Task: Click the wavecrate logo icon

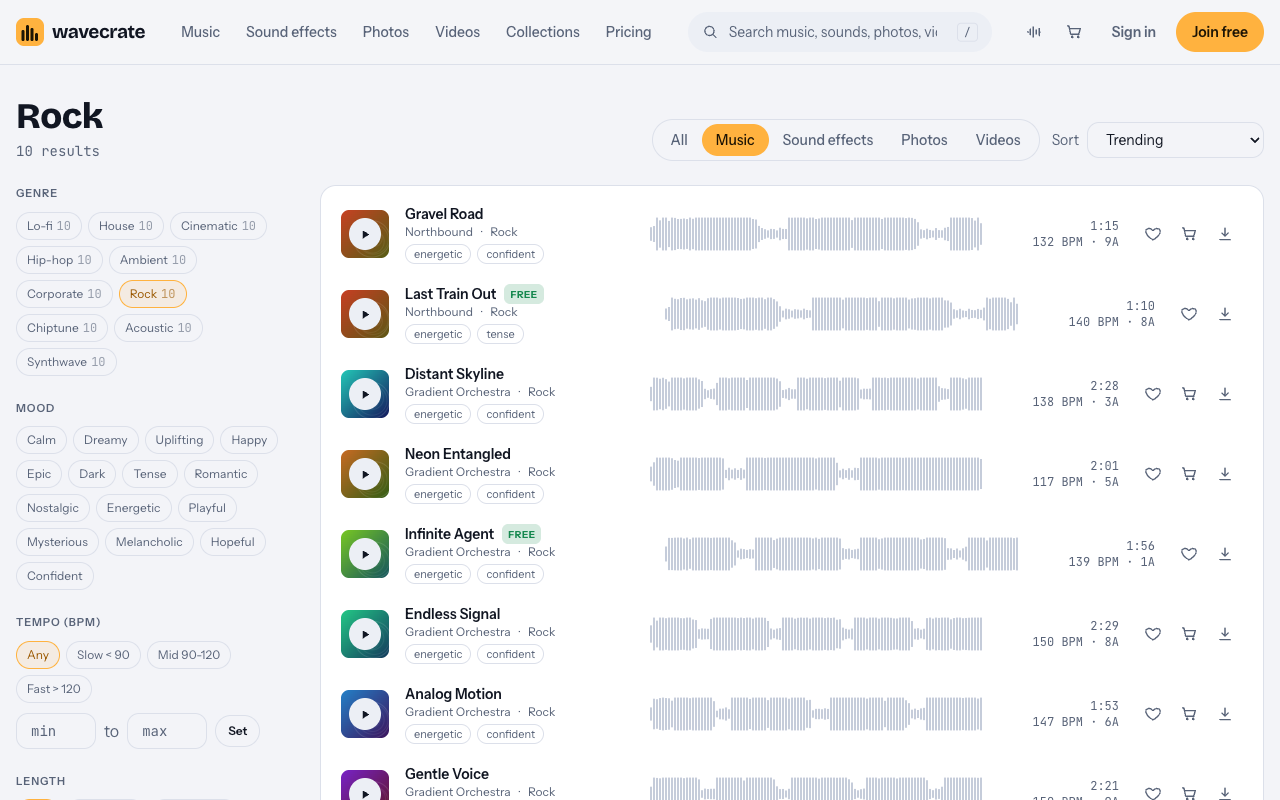Action: [30, 32]
